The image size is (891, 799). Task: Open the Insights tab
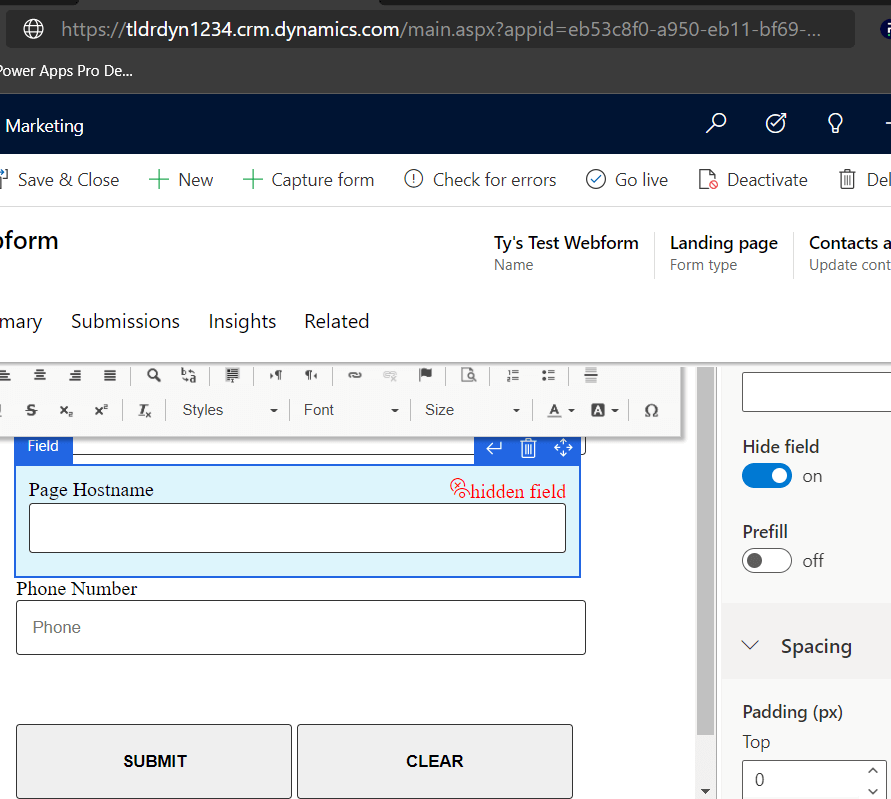(242, 321)
